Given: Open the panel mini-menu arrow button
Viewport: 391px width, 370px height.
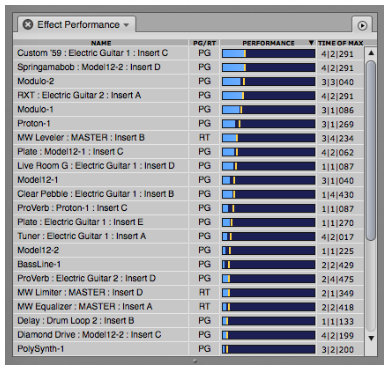Looking at the screenshot, I should [362, 25].
